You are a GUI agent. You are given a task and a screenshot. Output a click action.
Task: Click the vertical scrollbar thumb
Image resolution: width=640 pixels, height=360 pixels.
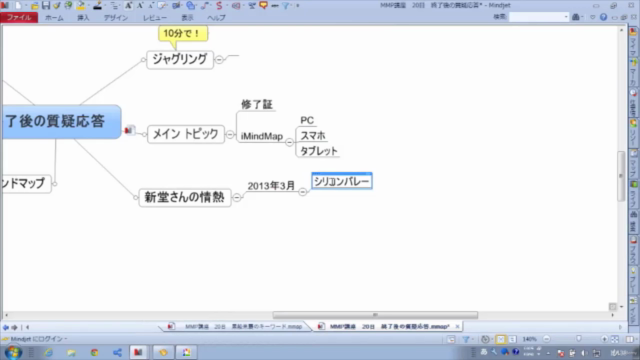tap(621, 176)
